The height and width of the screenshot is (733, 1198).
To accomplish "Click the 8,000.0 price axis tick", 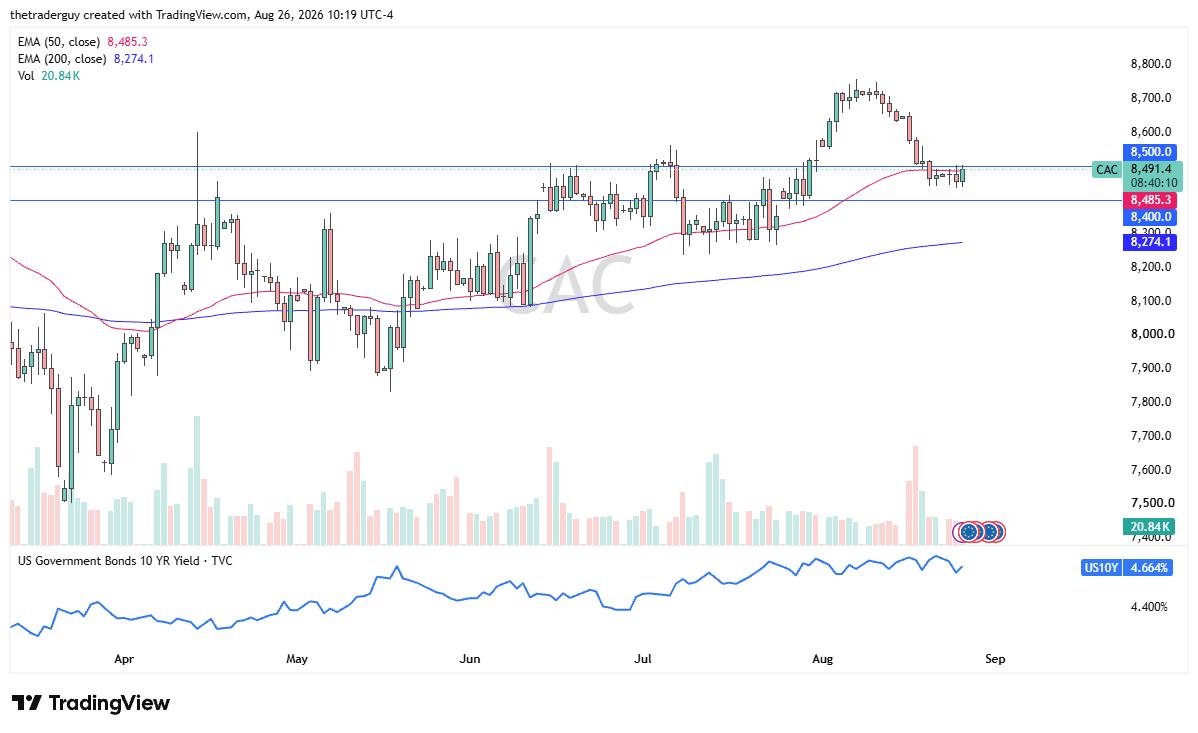I will [x=1151, y=334].
